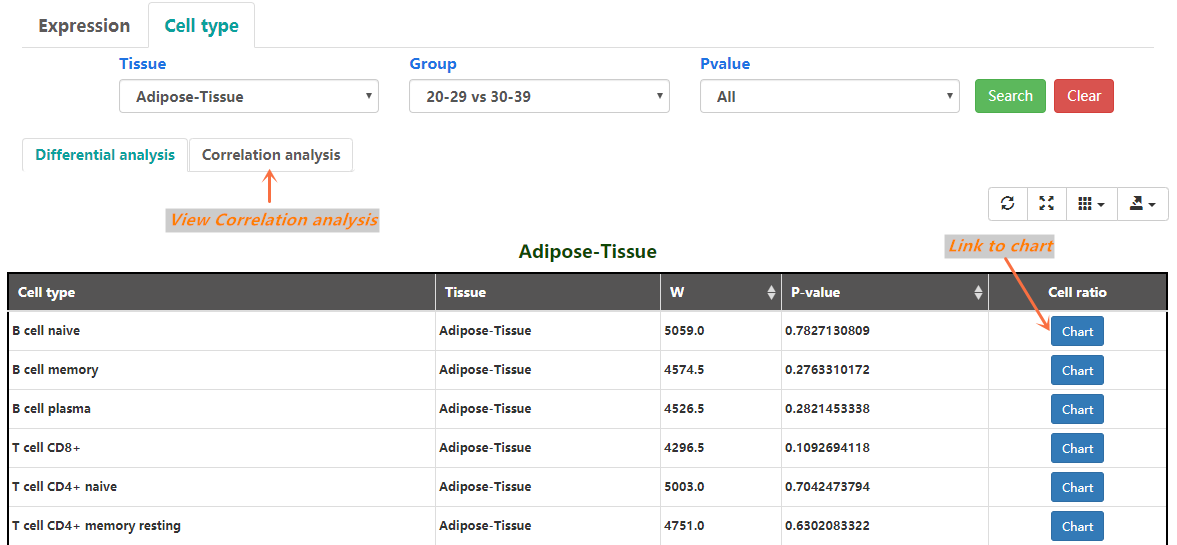Image resolution: width=1177 pixels, height=545 pixels.
Task: Click the table refresh icon
Action: [x=1007, y=204]
